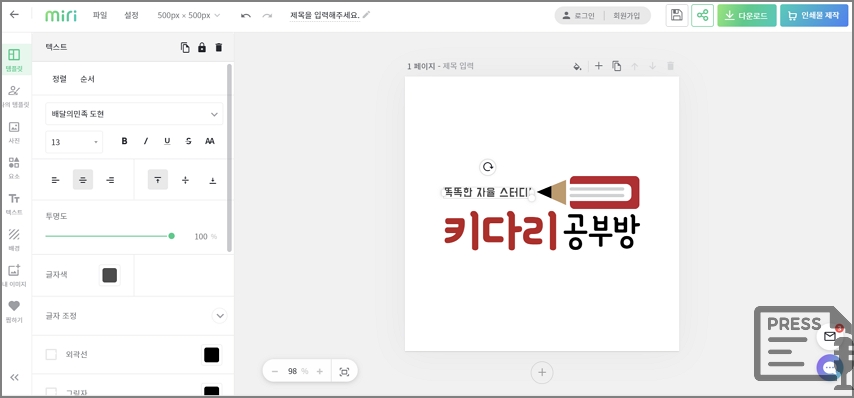Open the 글자색 color swatch
The height and width of the screenshot is (398, 854).
tap(109, 275)
